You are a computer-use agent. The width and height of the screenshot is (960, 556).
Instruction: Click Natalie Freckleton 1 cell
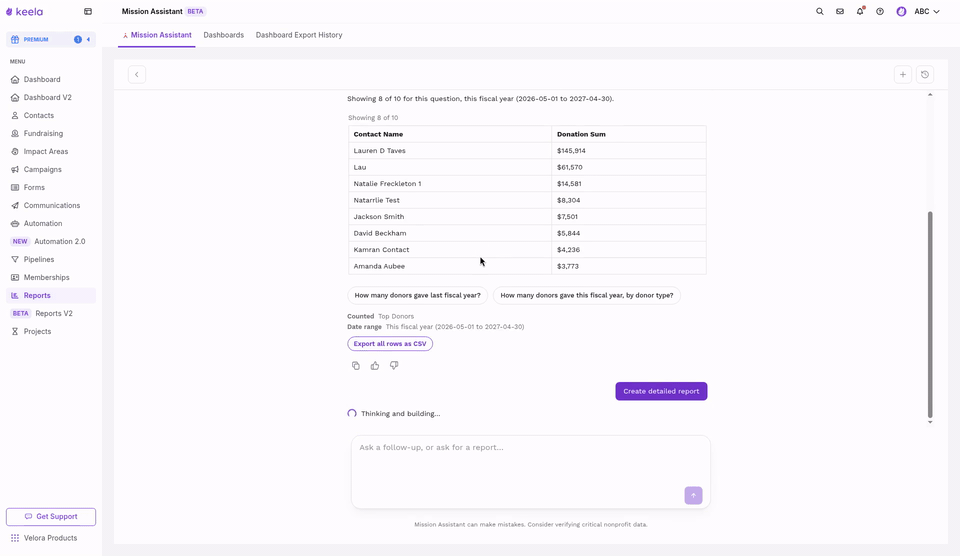[x=450, y=184]
